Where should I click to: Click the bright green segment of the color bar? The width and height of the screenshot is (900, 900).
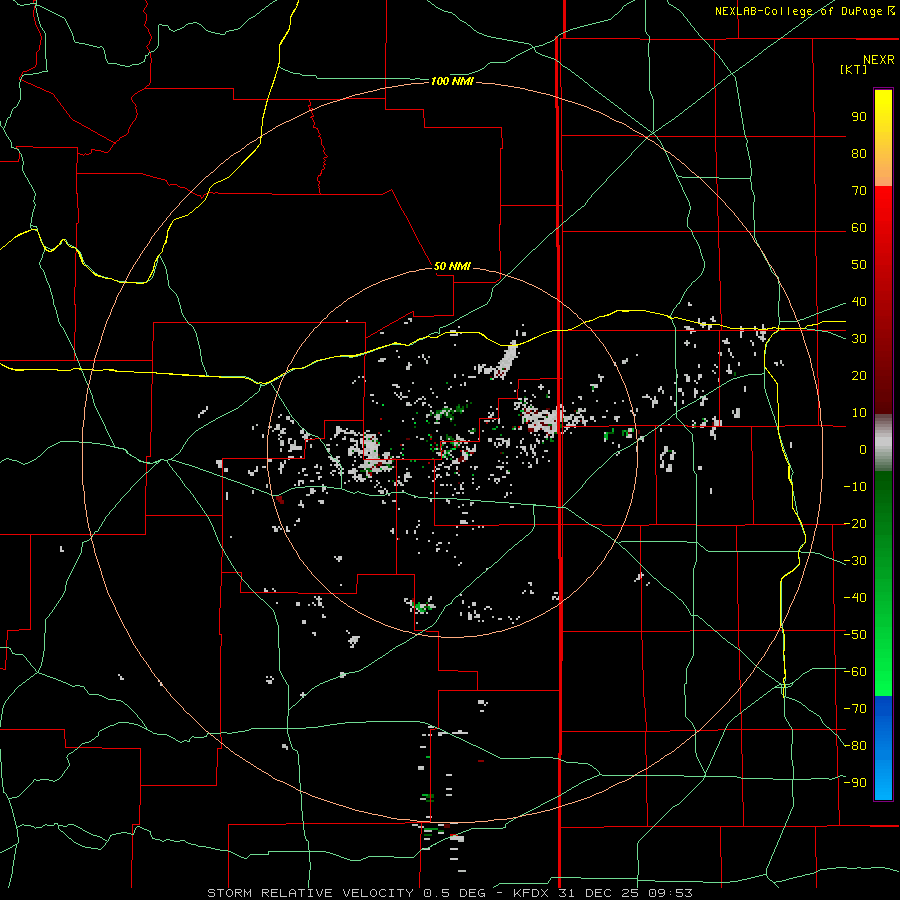click(x=883, y=666)
